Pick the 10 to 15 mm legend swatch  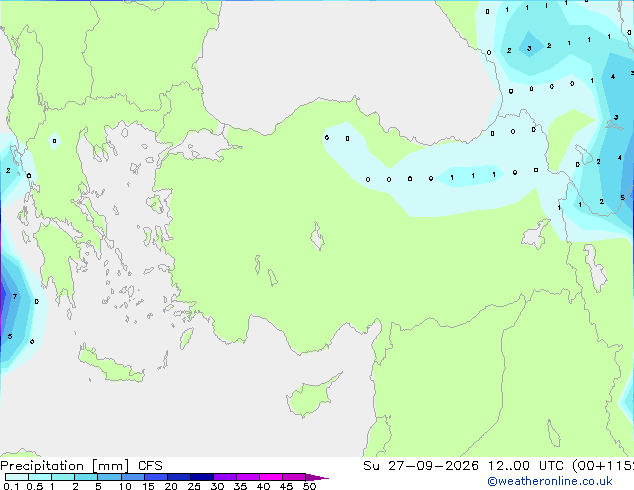tap(133, 477)
